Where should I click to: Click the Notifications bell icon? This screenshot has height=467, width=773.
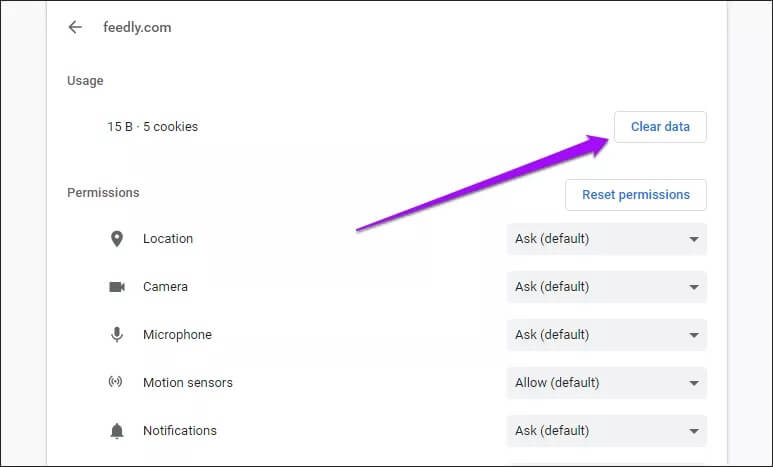117,431
